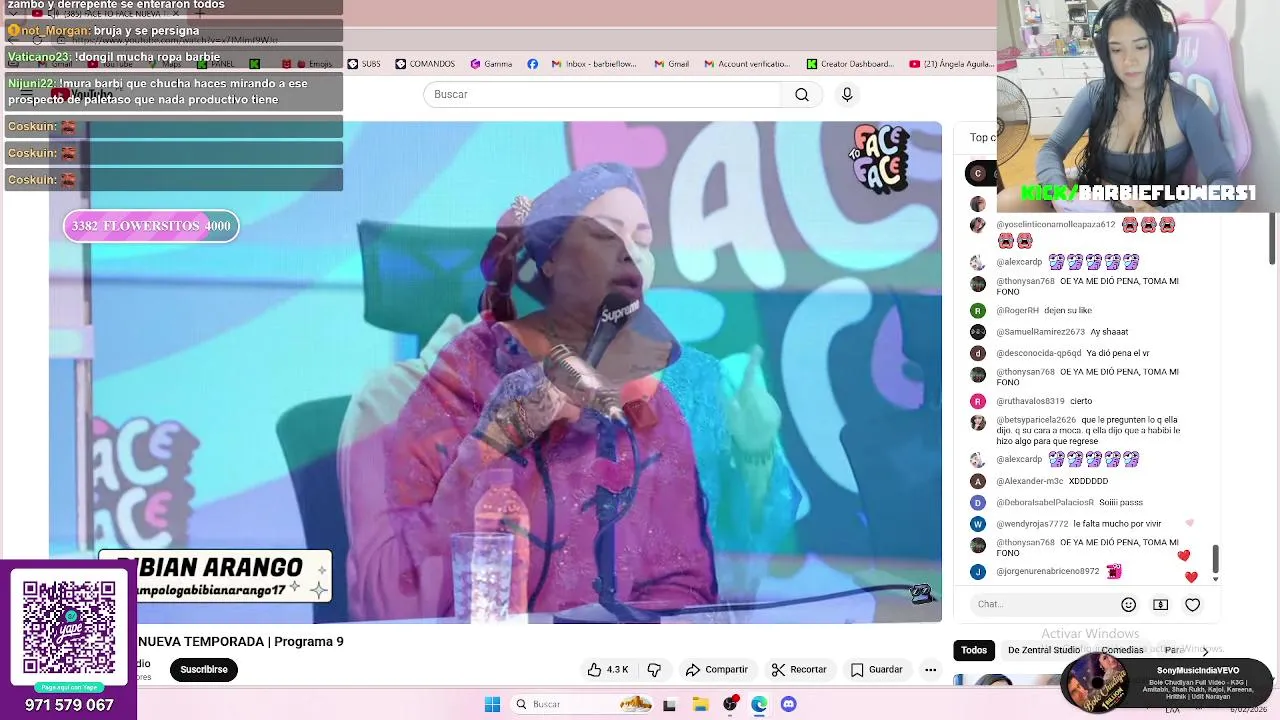Image resolution: width=1280 pixels, height=720 pixels.
Task: Open Discord from the taskbar
Action: click(x=788, y=704)
